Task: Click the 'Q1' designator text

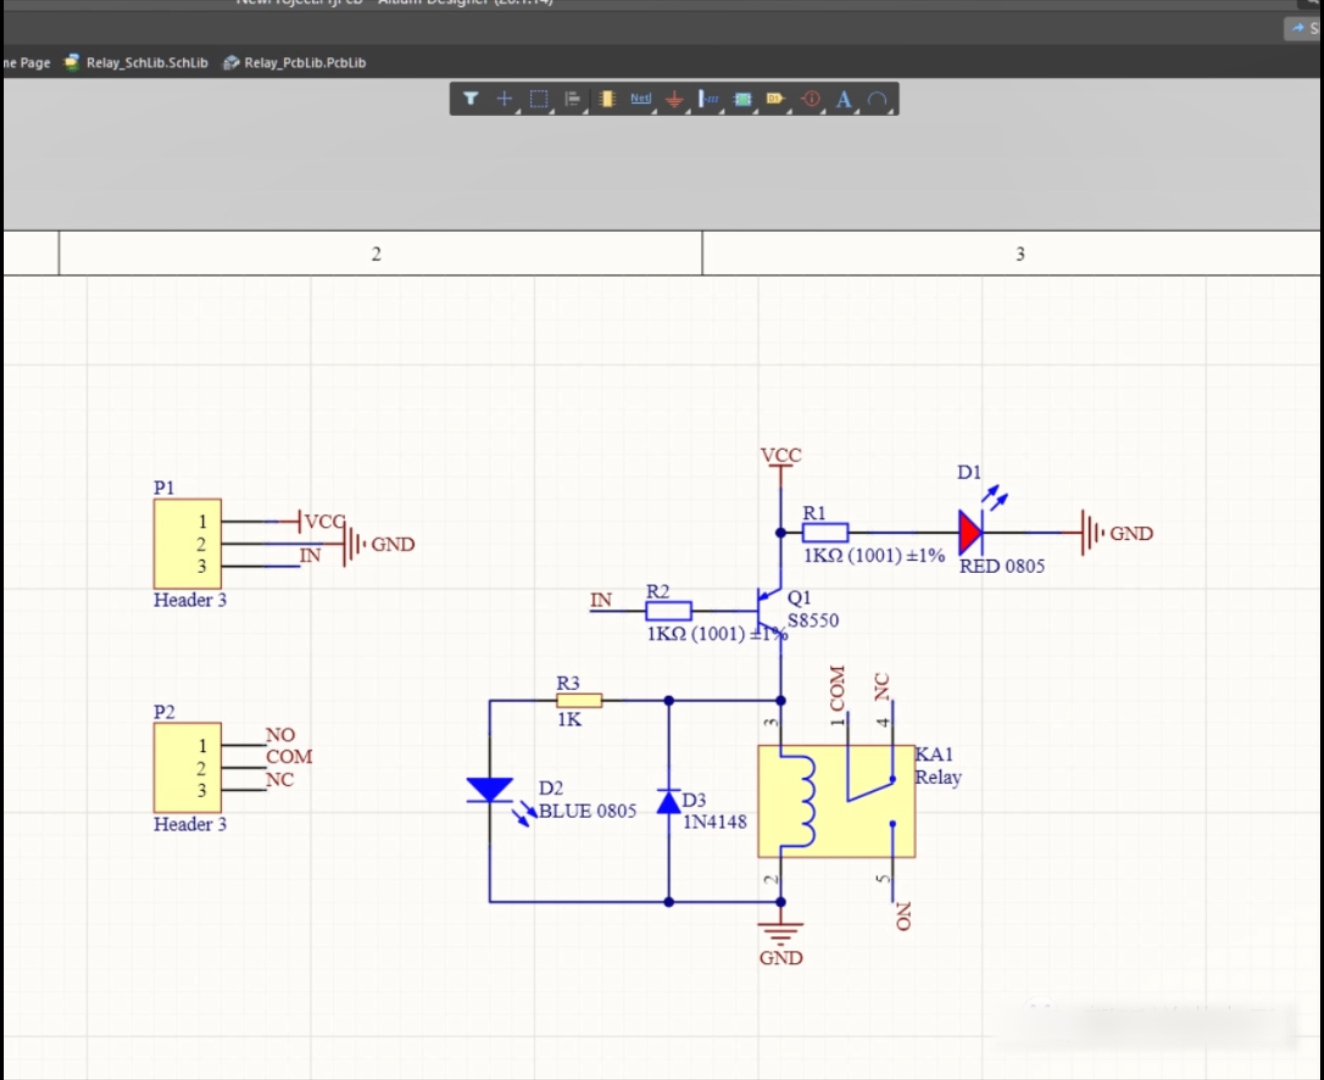Action: click(x=799, y=597)
